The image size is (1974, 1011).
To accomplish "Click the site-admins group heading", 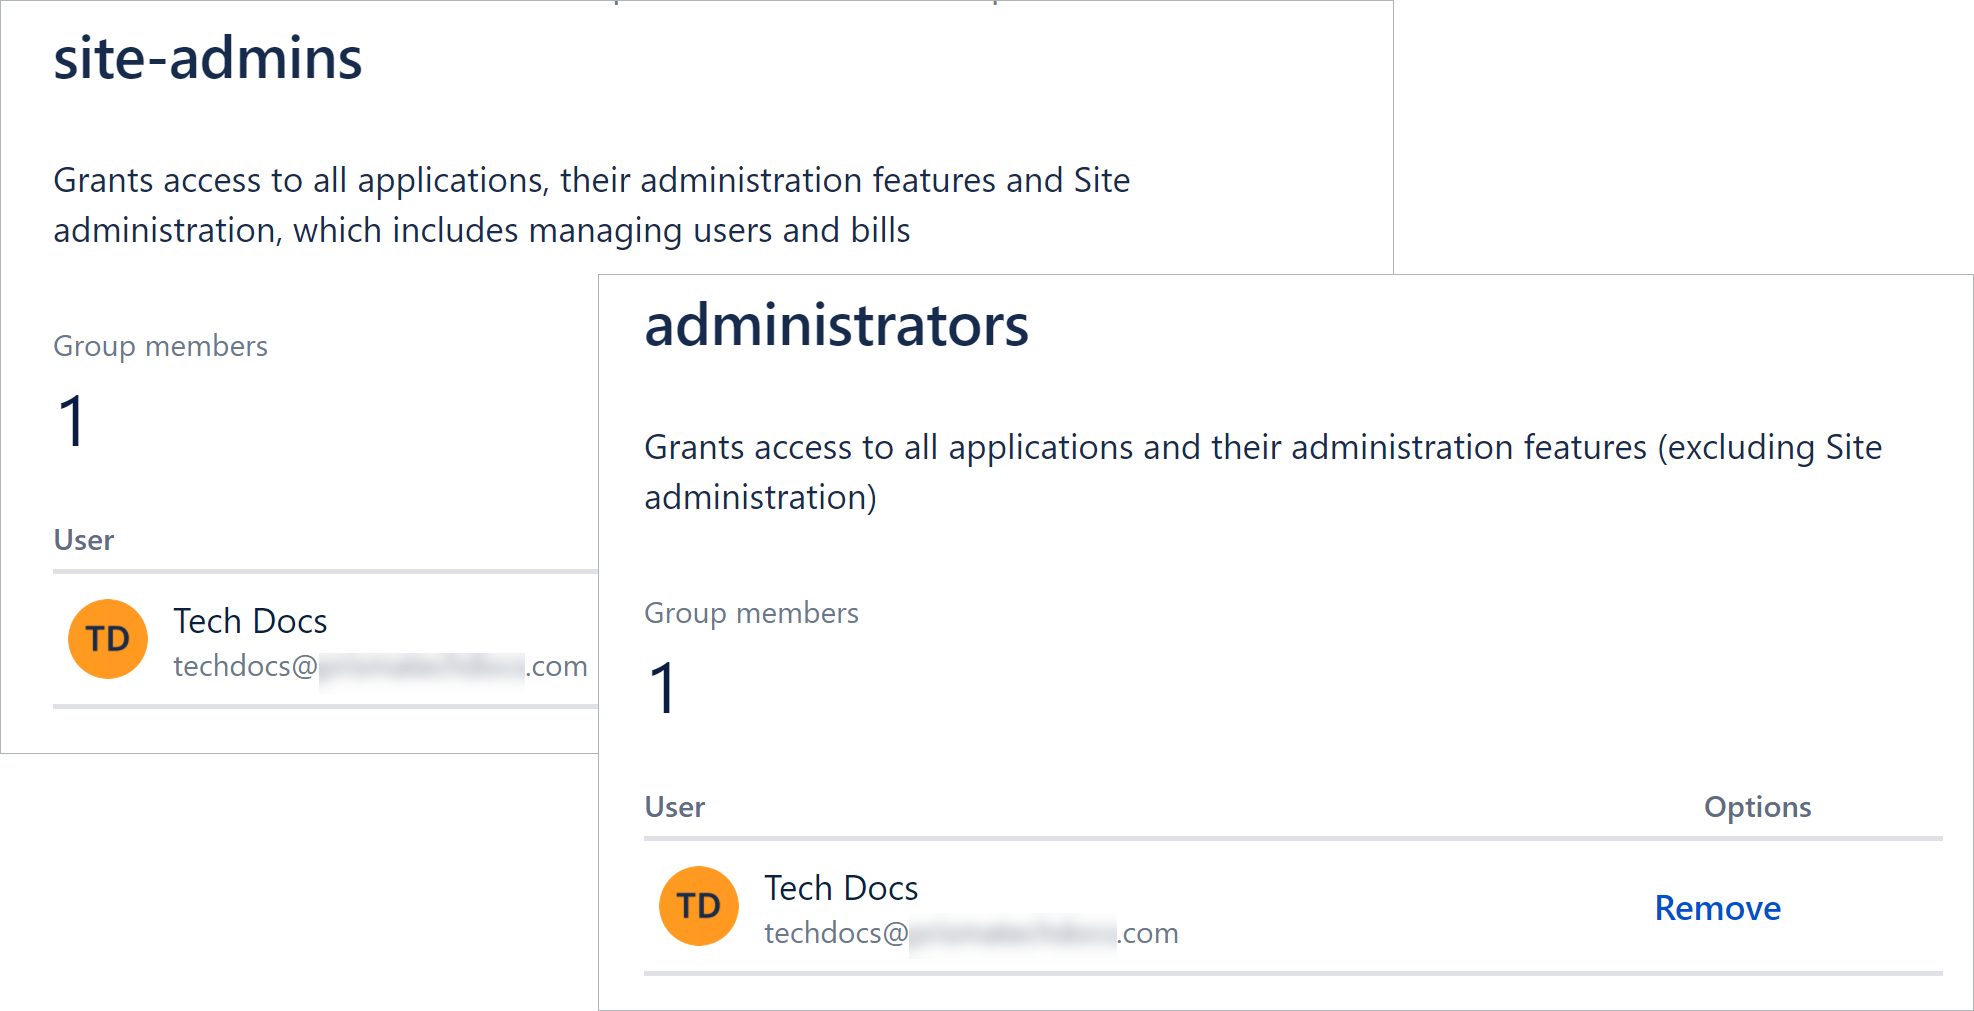I will pos(208,58).
